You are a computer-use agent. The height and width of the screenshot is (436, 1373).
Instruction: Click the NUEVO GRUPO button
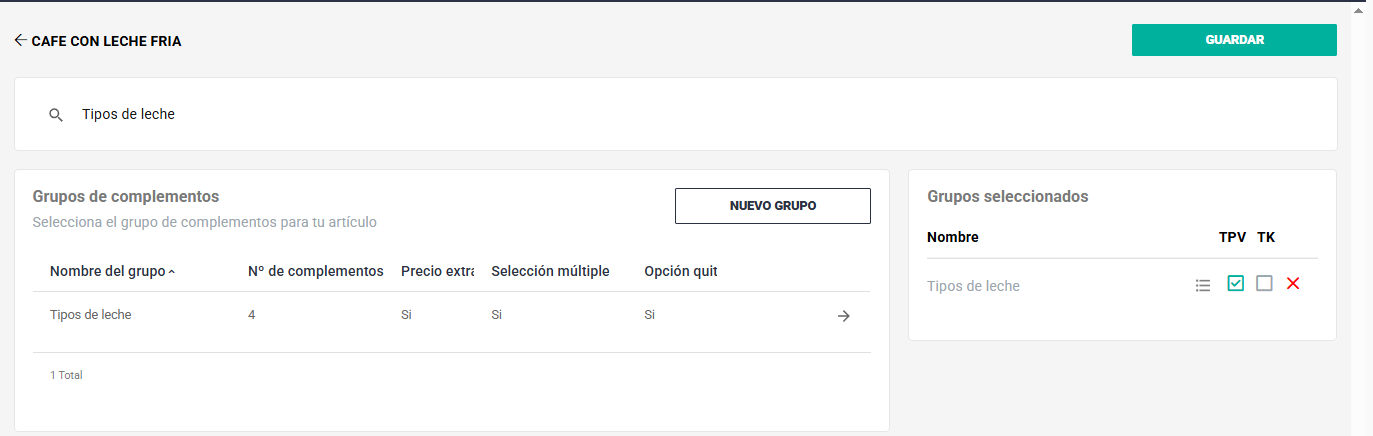[x=772, y=206]
